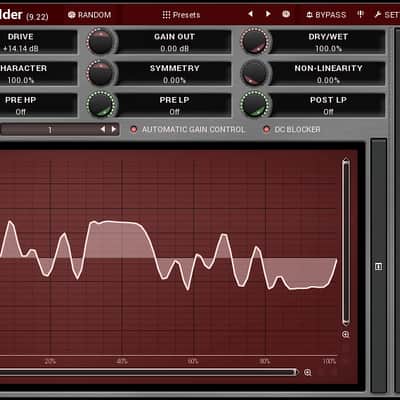Click the POST LP green knob
400x400 pixels.
pyautogui.click(x=255, y=105)
